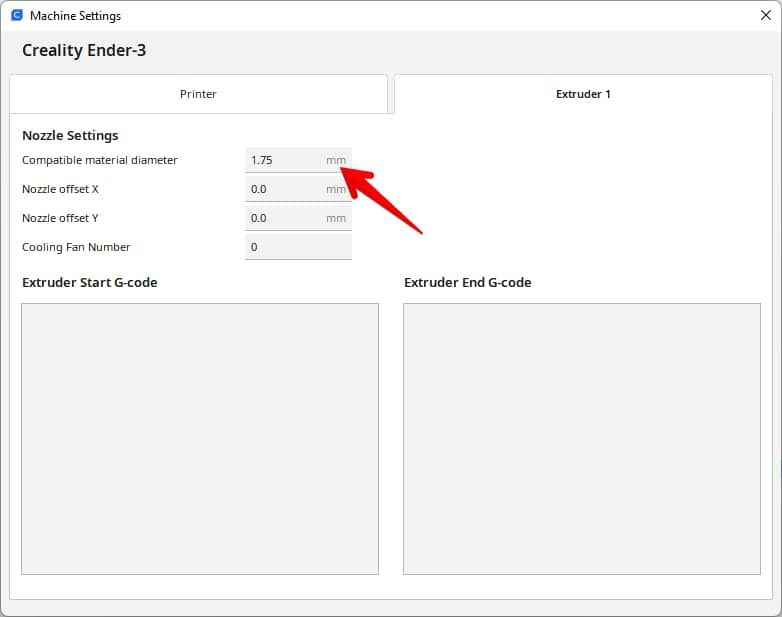Select the Extruder 1 tab
The image size is (782, 617).
pyautogui.click(x=583, y=94)
